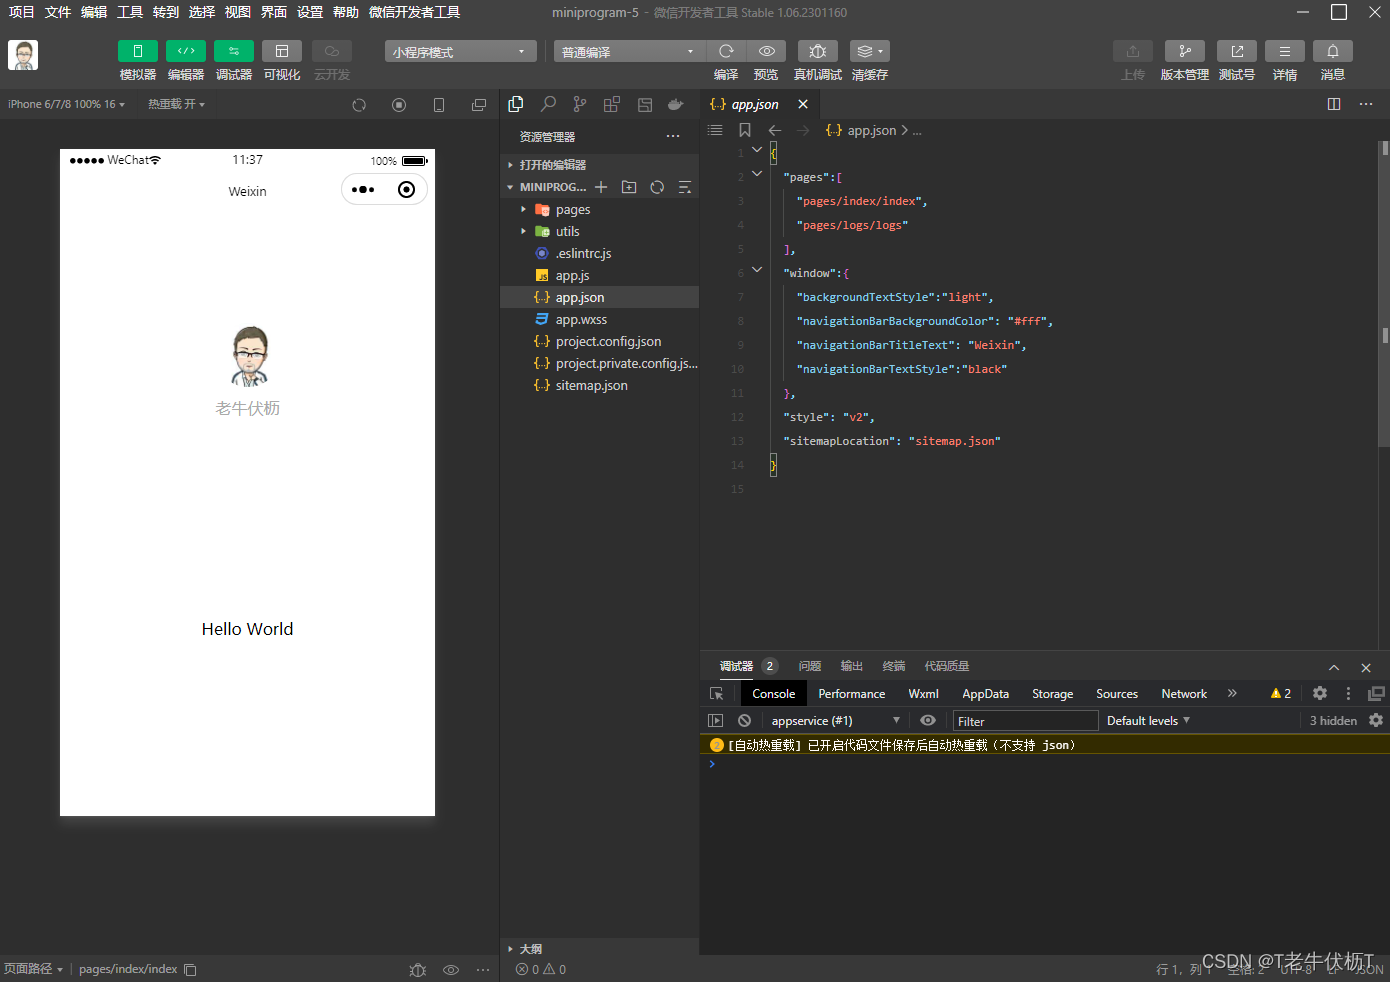This screenshot has width=1390, height=982.
Task: Open 资源管理器 more options ellipsis
Action: [673, 136]
